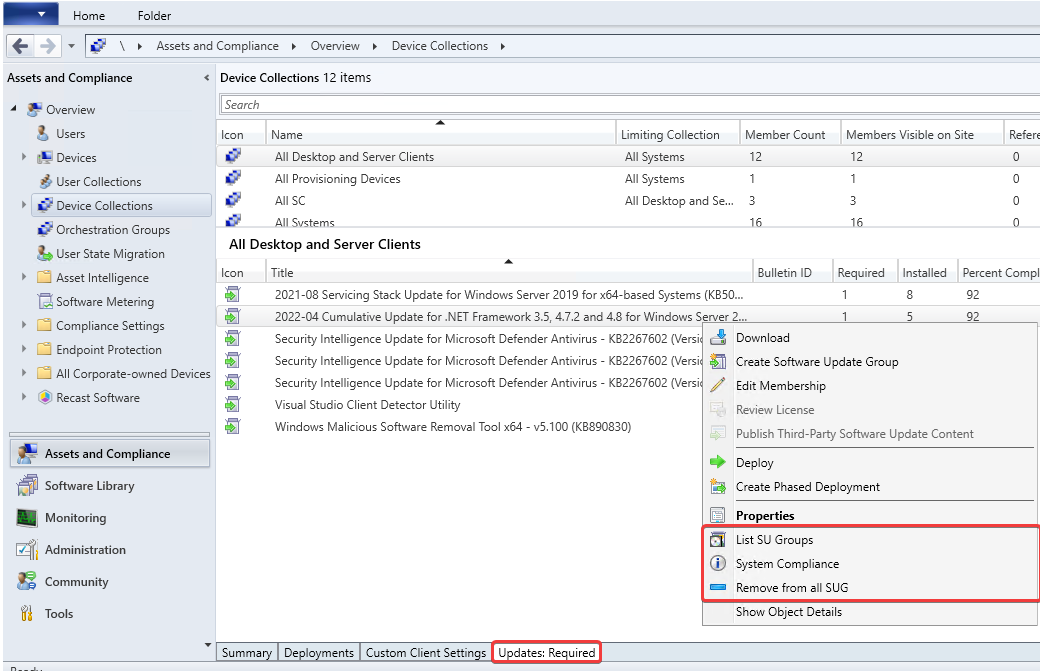Choose Deploy from the context menu

870,462
